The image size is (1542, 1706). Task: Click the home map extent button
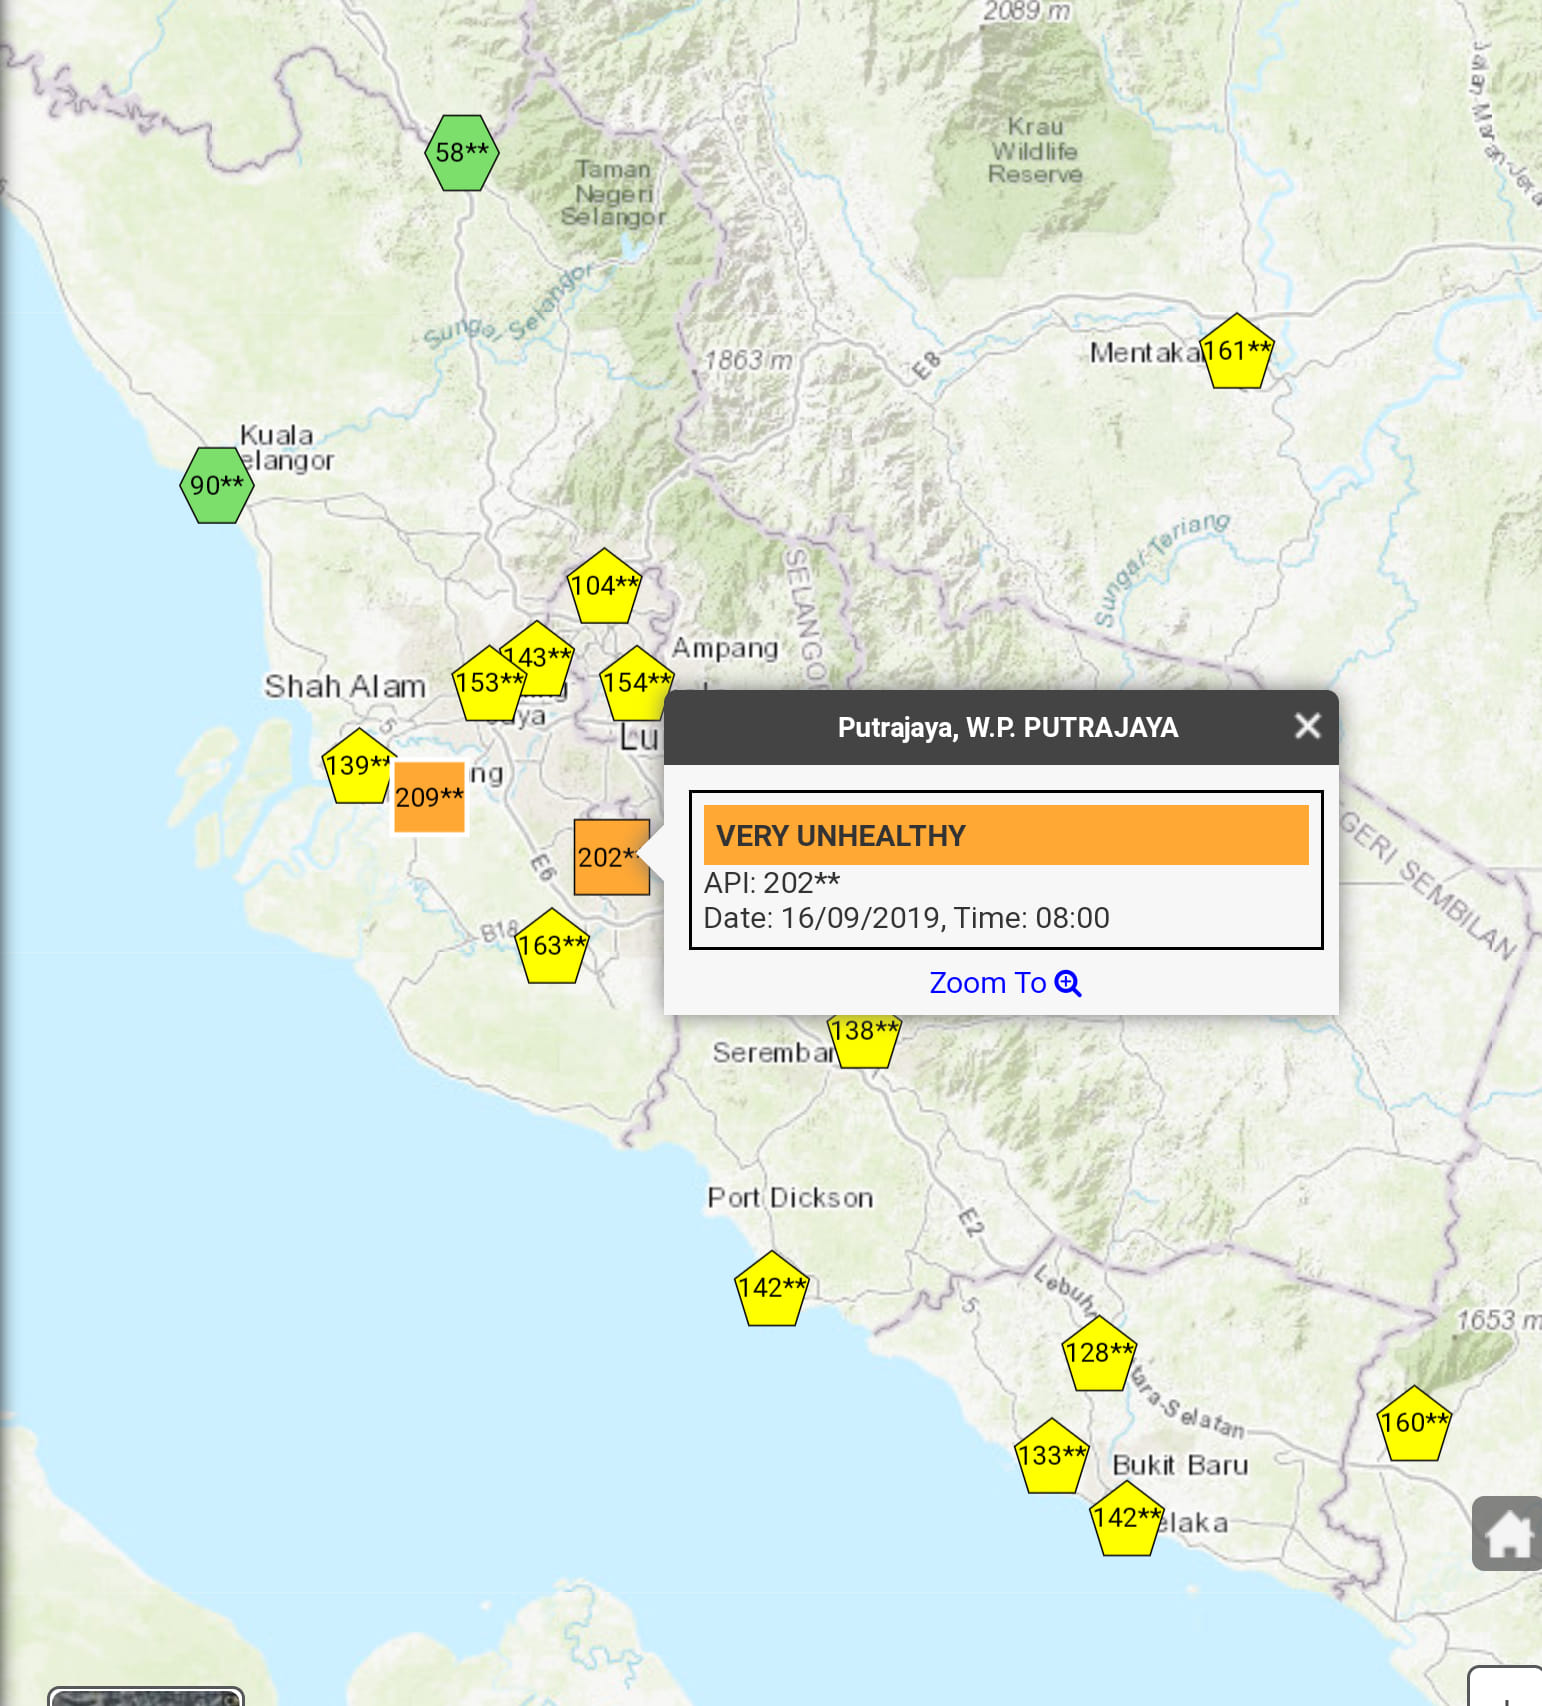[1508, 1533]
